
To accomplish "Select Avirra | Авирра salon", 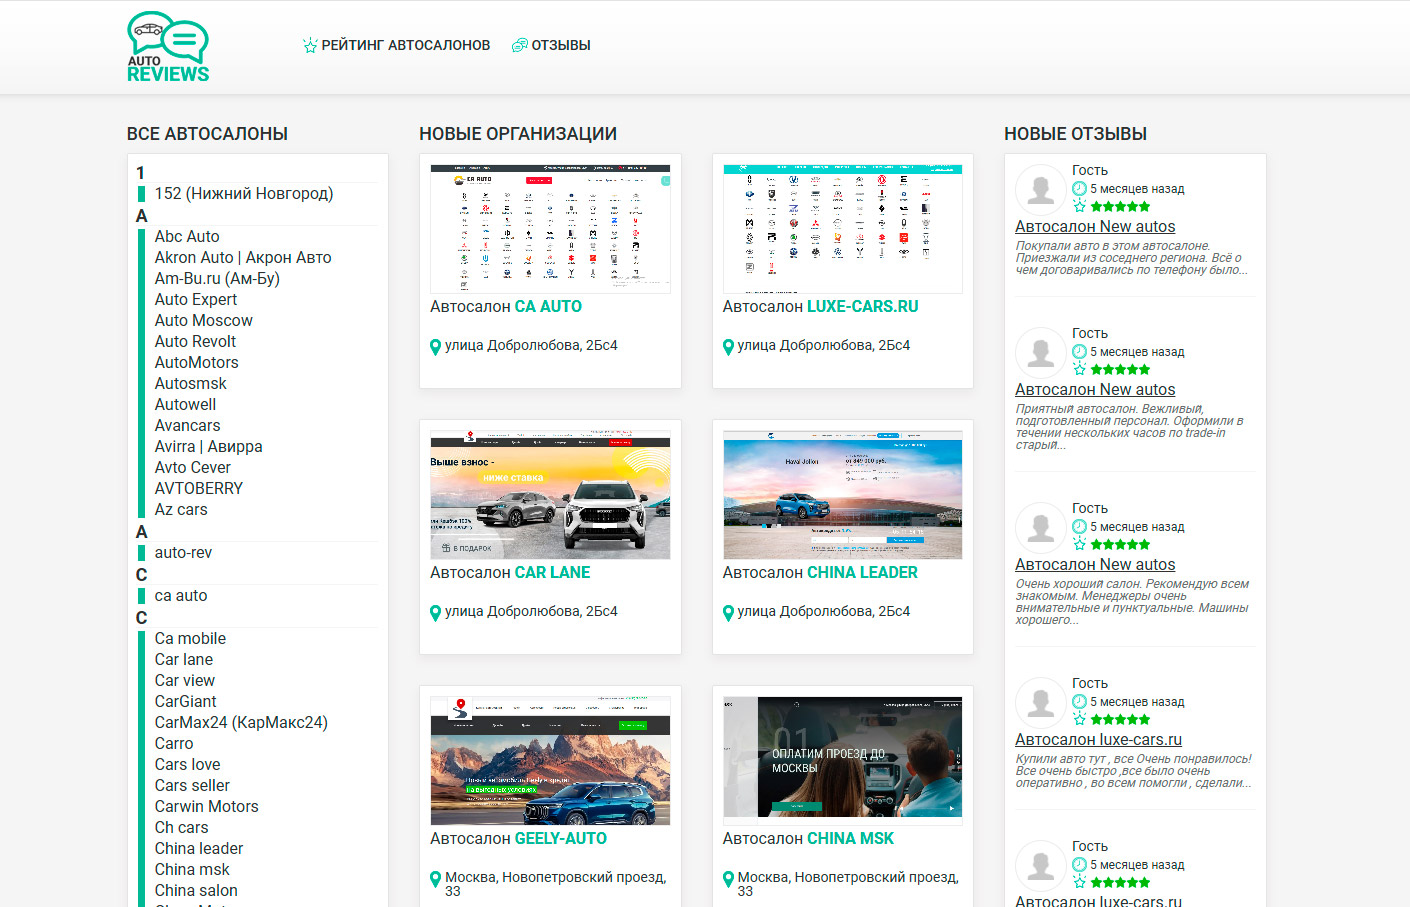I will tap(208, 447).
